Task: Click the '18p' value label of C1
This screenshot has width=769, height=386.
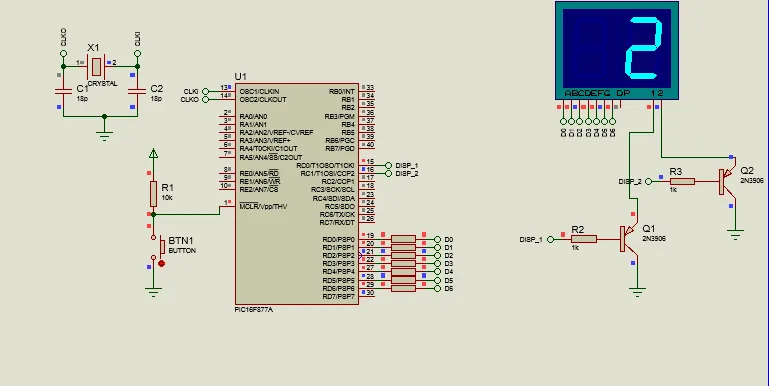Action: (82, 99)
